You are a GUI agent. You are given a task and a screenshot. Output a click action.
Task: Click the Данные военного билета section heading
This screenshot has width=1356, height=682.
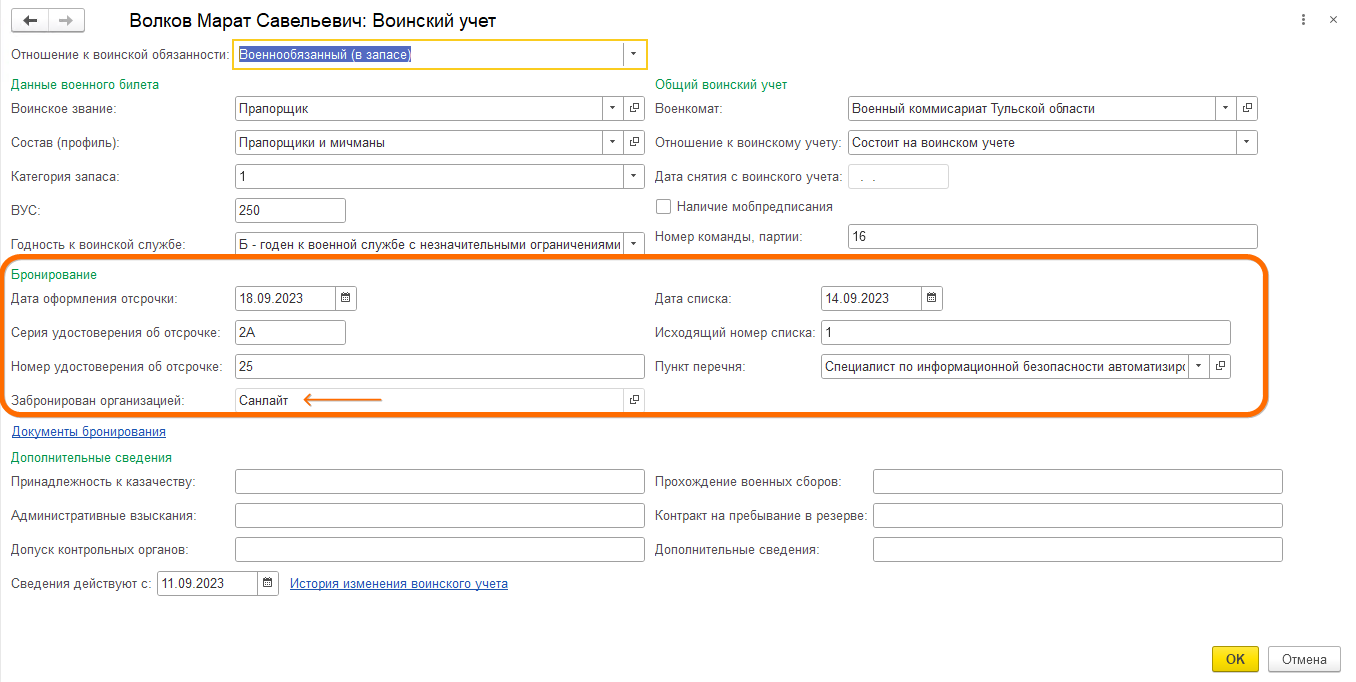[85, 84]
